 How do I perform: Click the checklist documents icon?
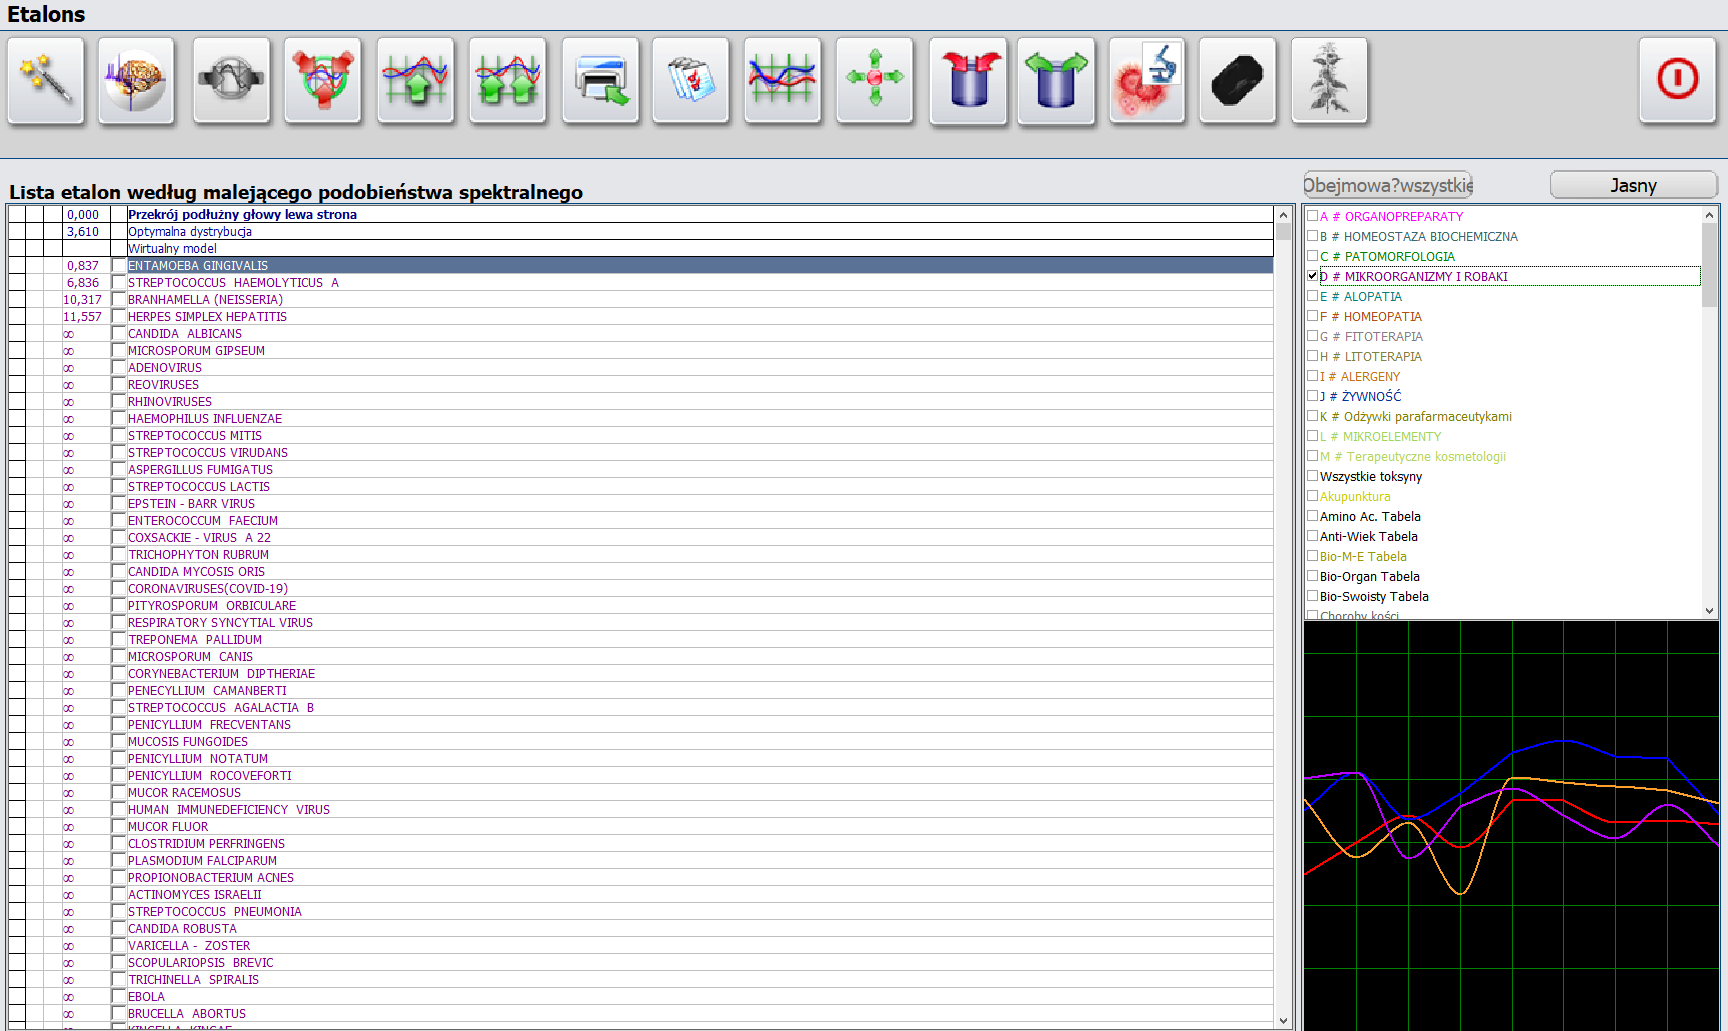tap(691, 81)
